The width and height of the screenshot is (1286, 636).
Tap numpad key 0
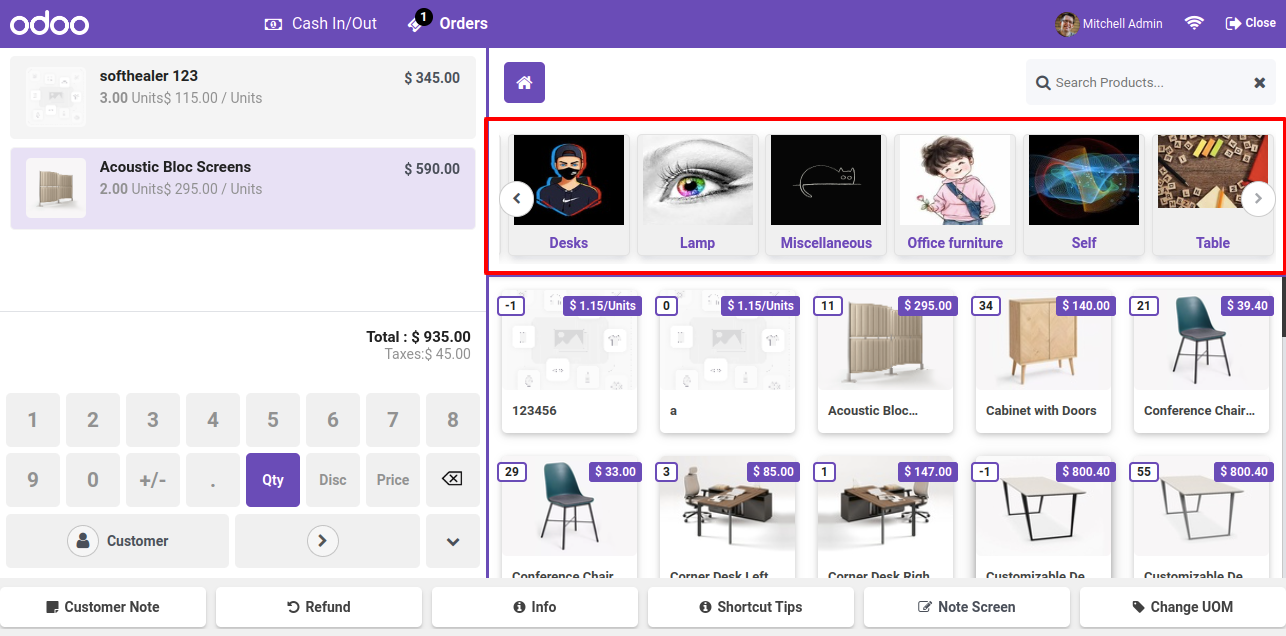tap(93, 480)
